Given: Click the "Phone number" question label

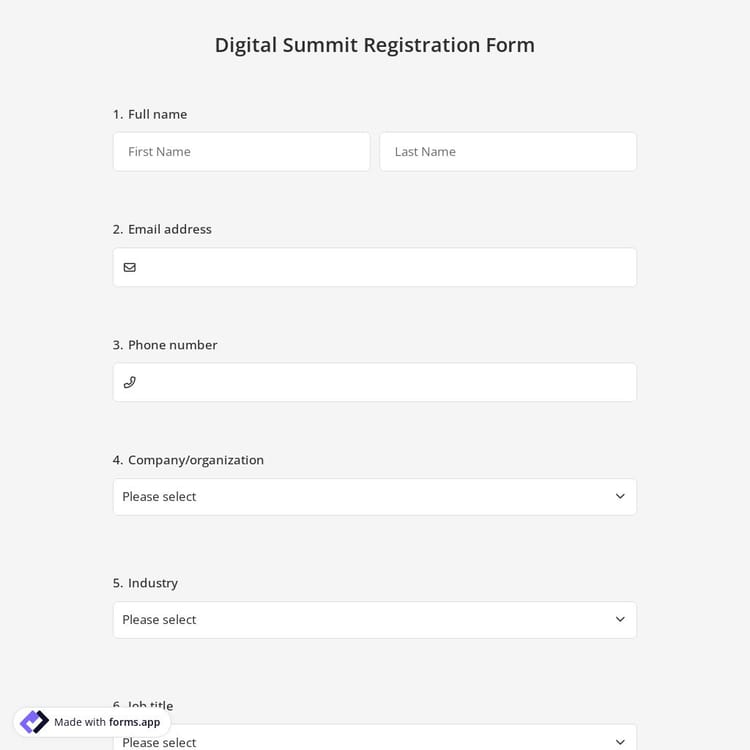Looking at the screenshot, I should pyautogui.click(x=172, y=345).
